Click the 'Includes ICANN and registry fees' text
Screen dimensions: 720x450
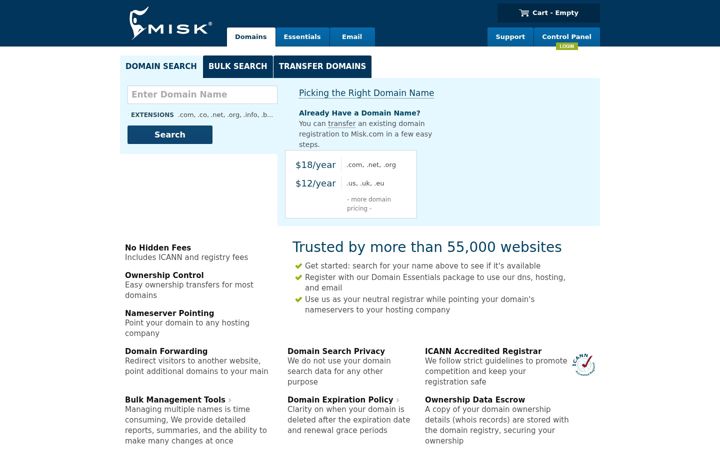[186, 258]
